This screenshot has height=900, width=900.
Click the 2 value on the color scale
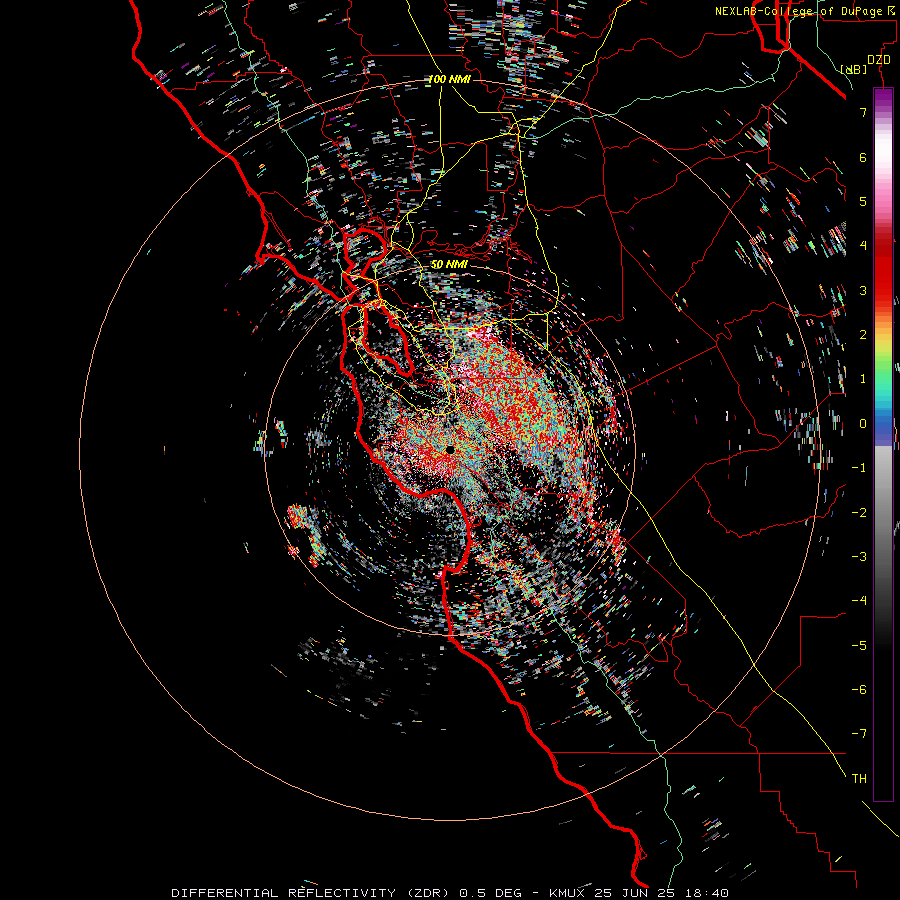863,334
